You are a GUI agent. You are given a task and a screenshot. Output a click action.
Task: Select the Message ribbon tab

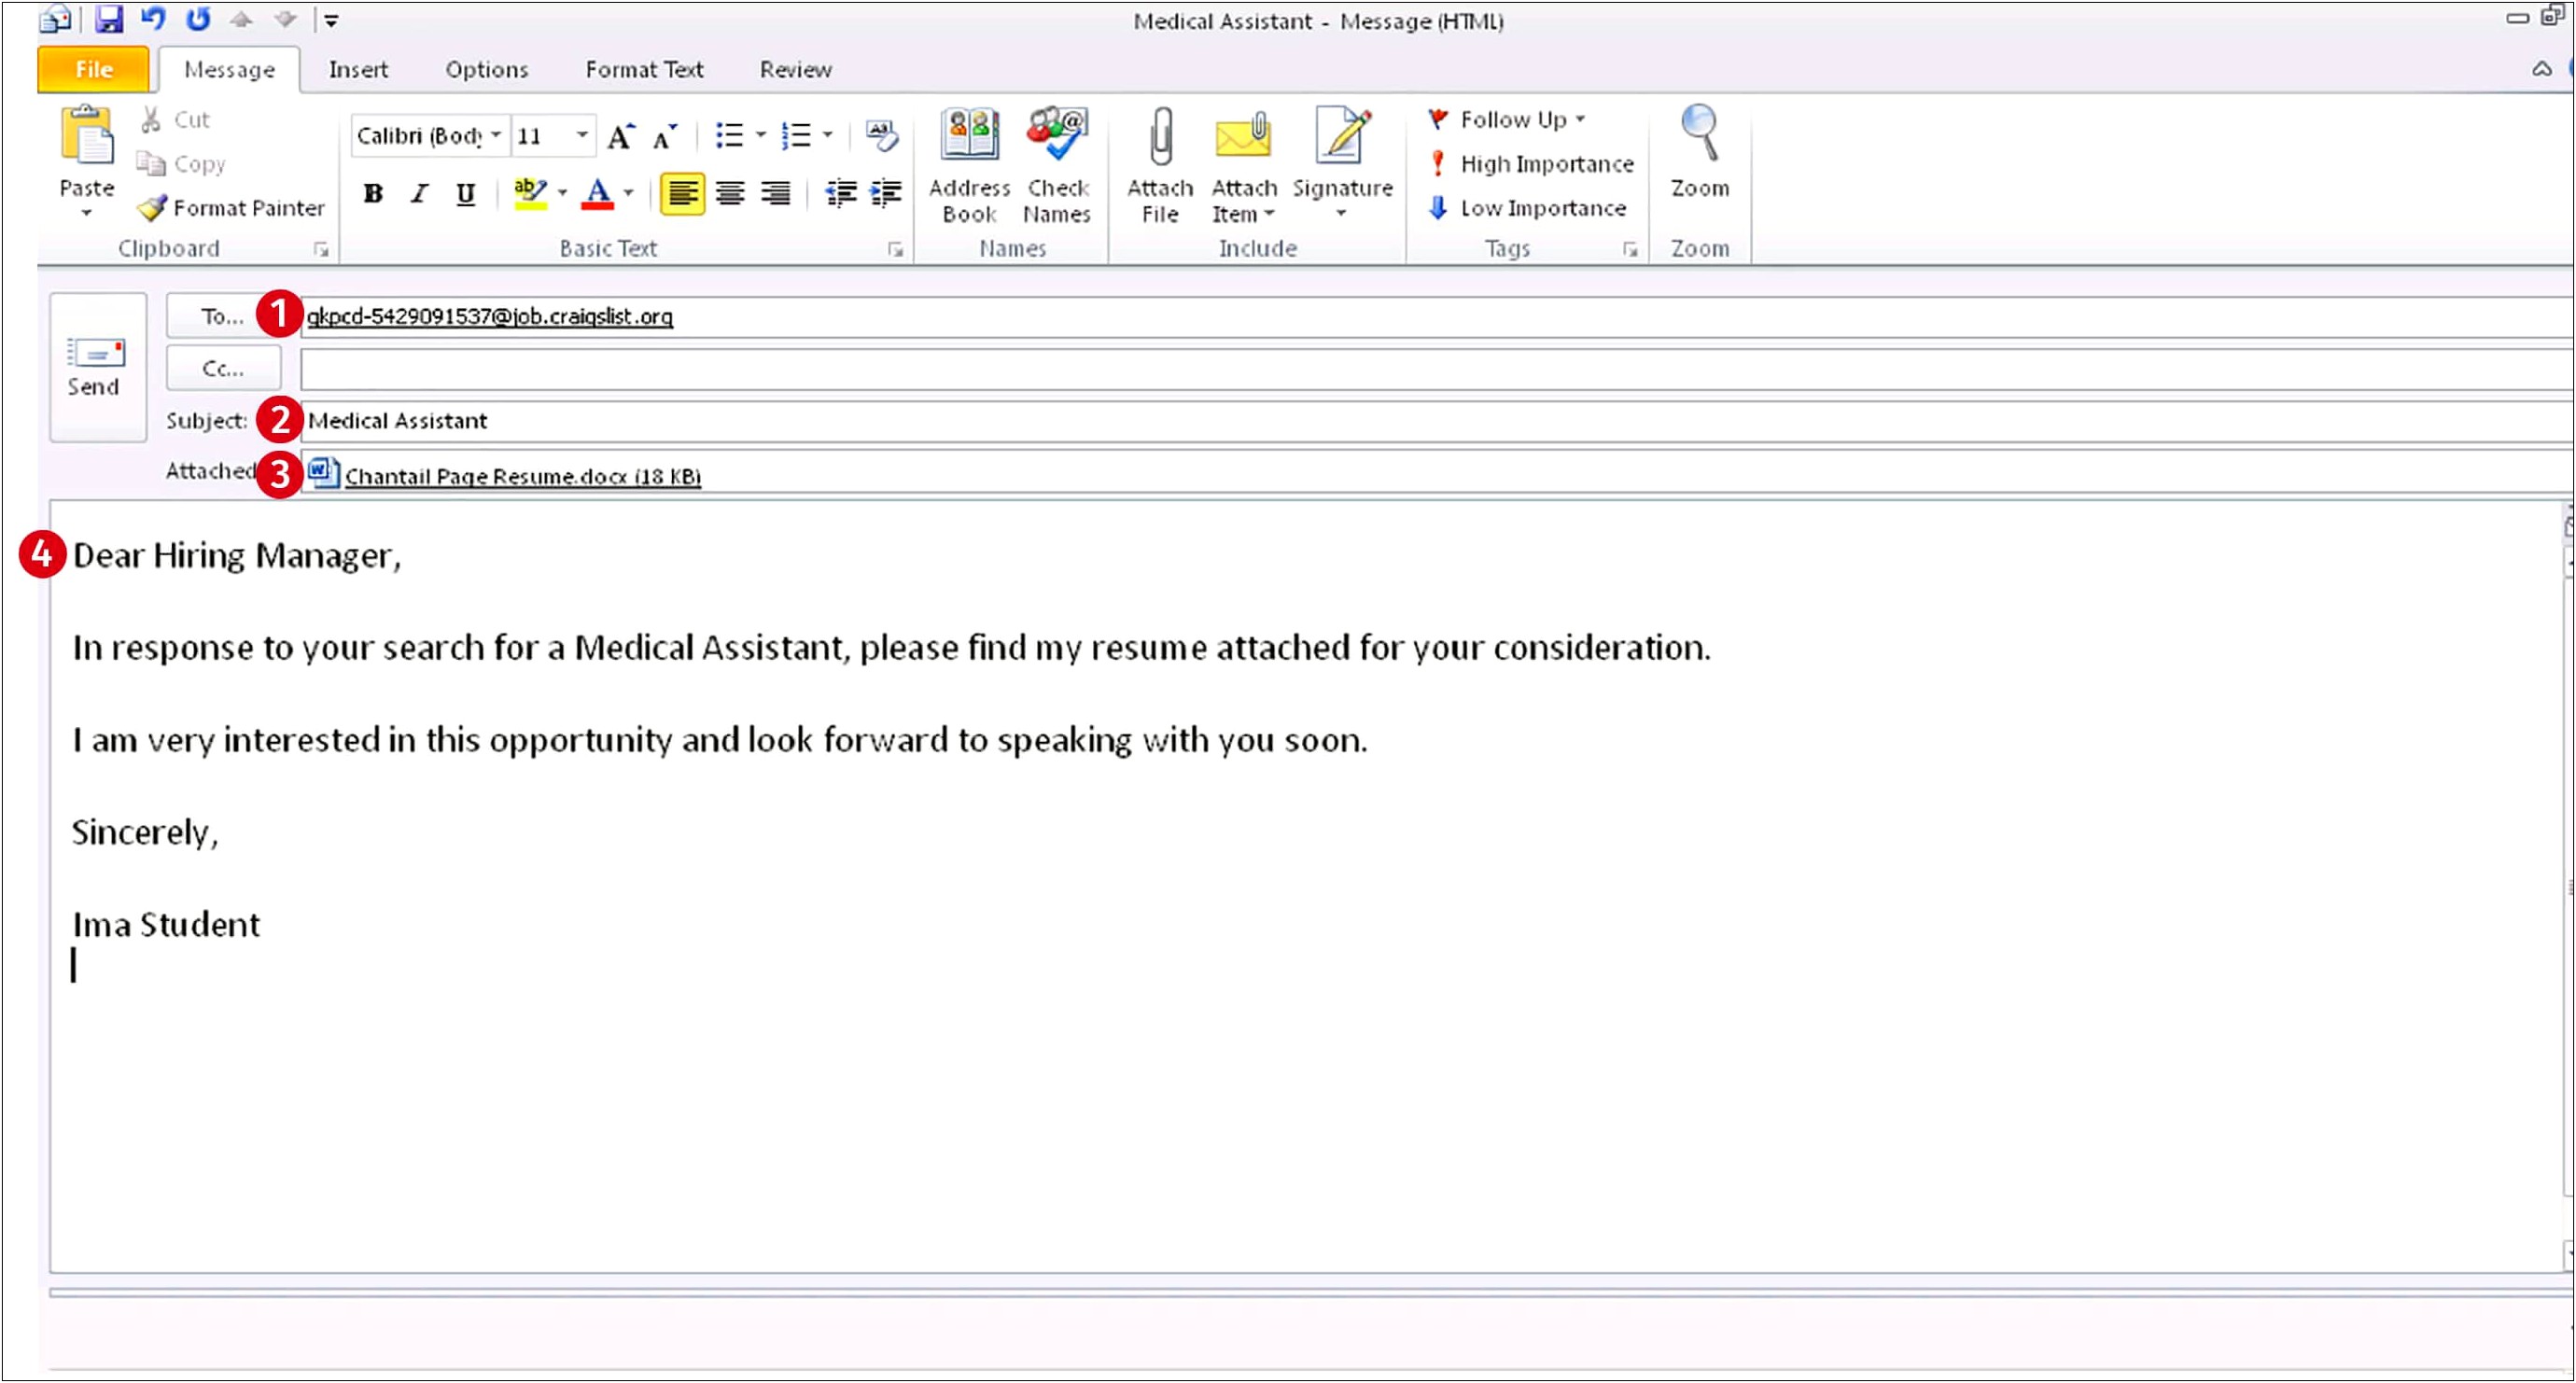[229, 70]
